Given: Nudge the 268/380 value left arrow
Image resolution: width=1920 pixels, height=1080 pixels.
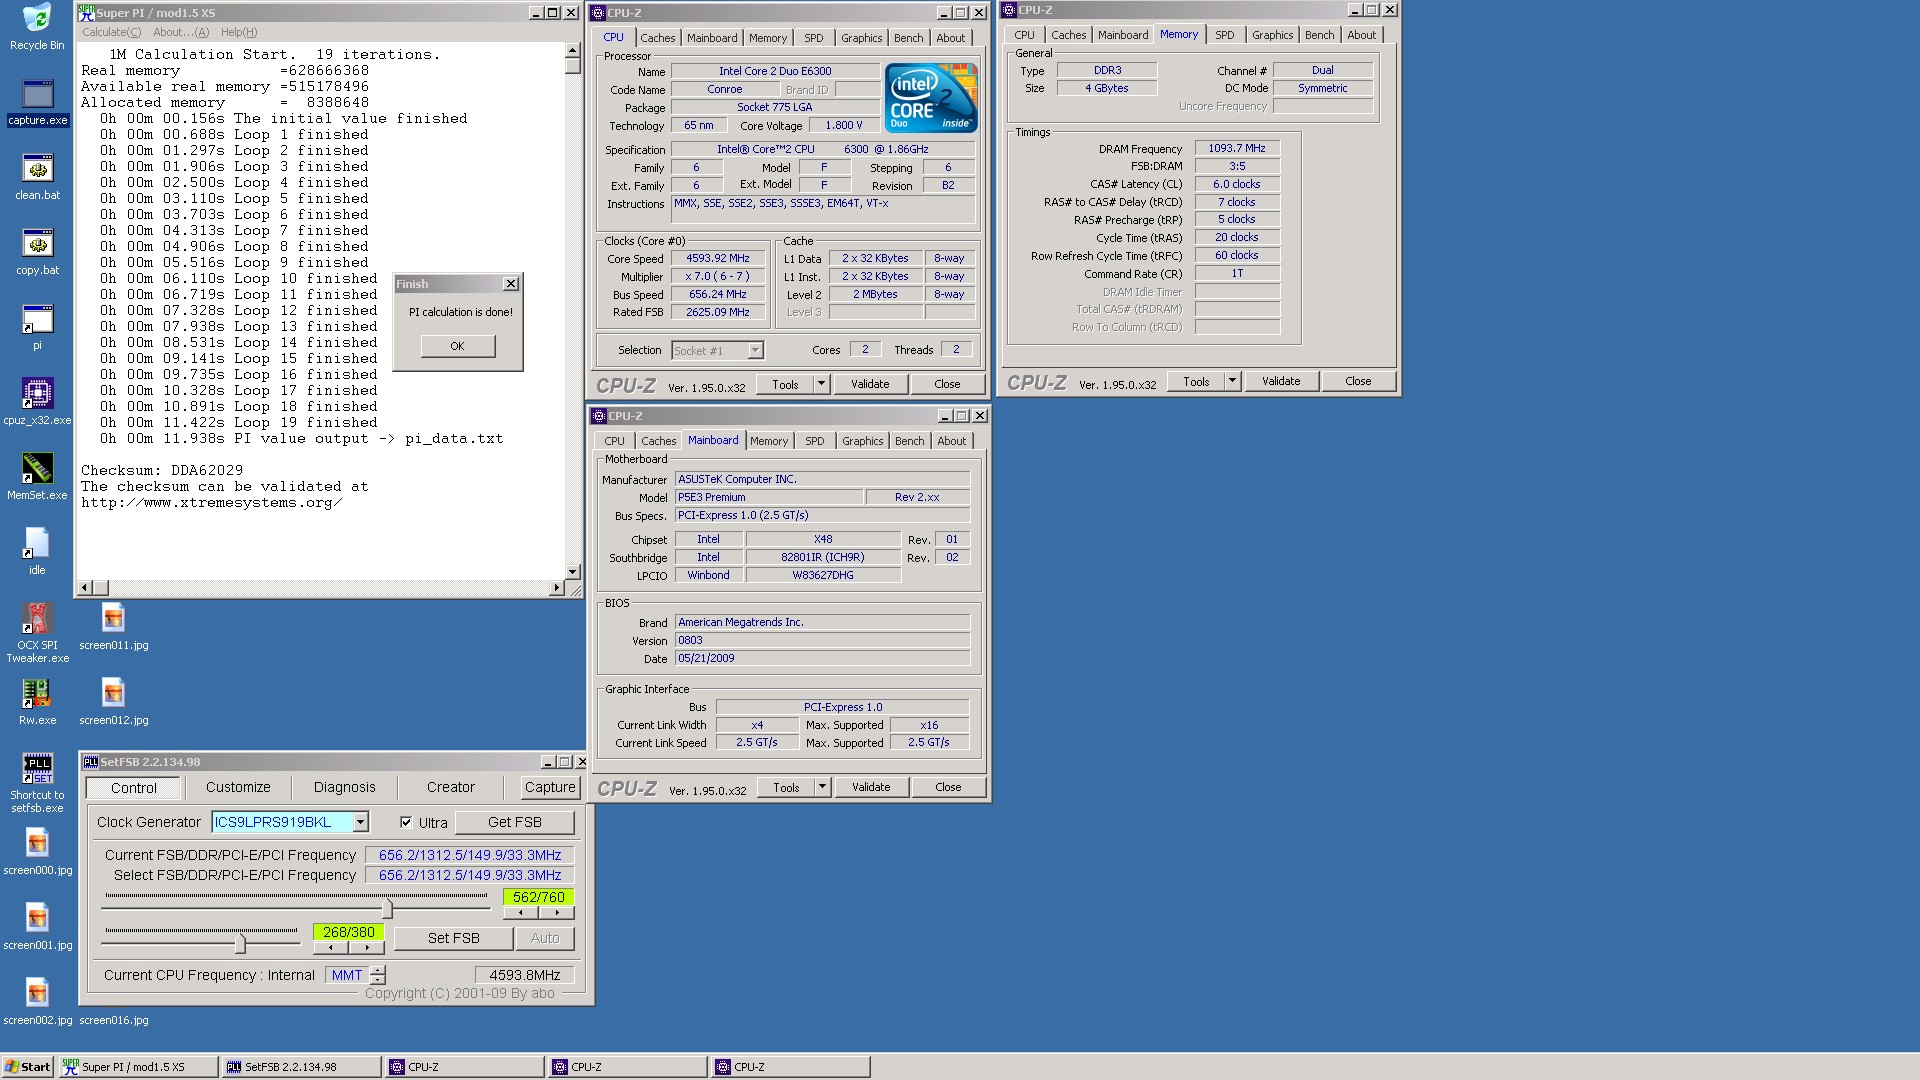Looking at the screenshot, I should pos(331,947).
